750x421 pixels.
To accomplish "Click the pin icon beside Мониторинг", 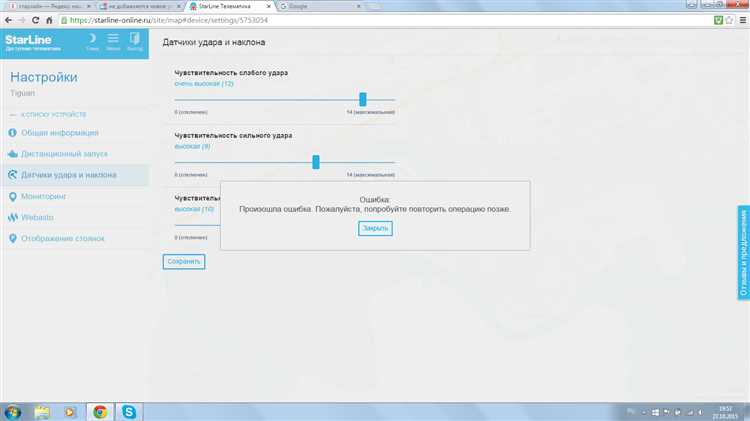I will click(12, 197).
